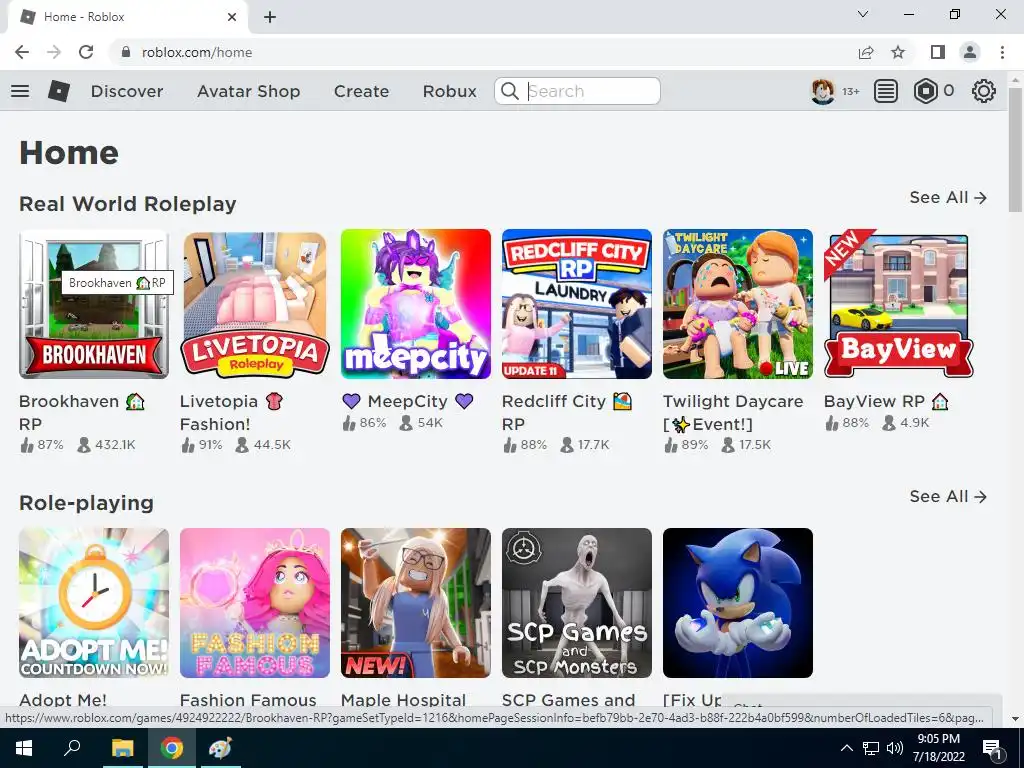
Task: Click the Roblox logo icon
Action: click(59, 91)
